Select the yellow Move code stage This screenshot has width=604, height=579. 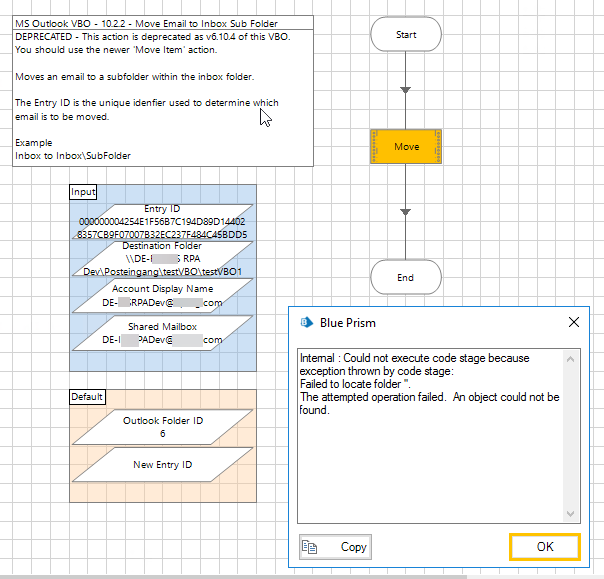tap(406, 147)
